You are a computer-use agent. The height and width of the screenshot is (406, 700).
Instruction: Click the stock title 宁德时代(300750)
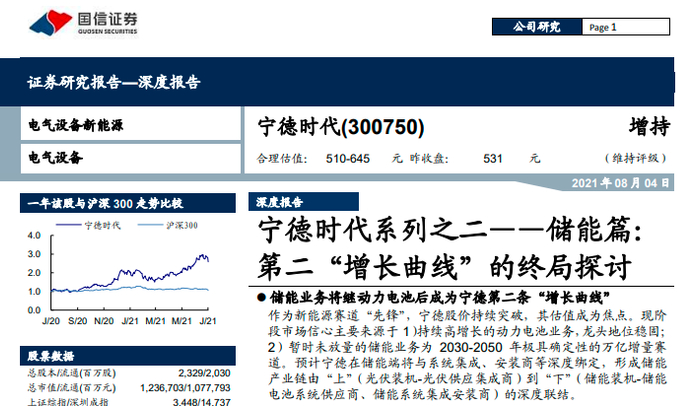point(341,127)
